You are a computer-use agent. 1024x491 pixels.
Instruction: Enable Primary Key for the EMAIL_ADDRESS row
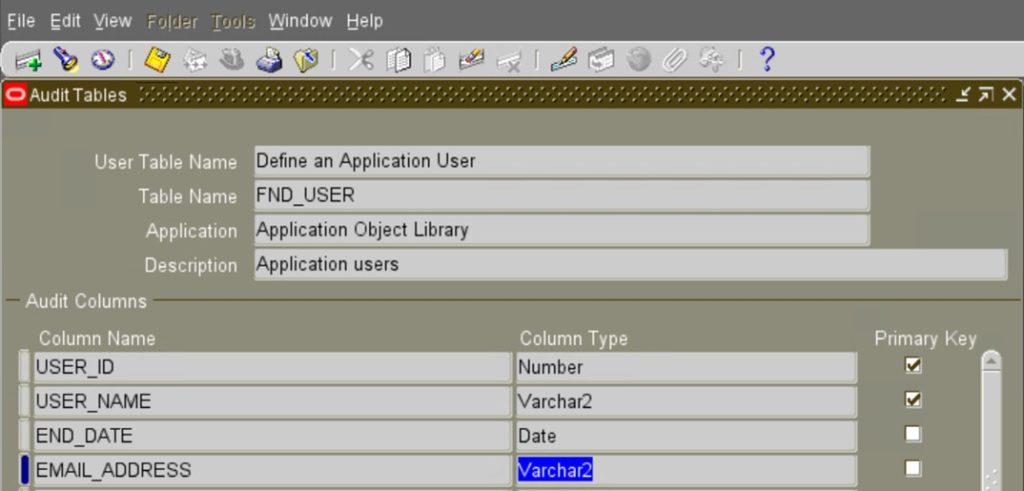pyautogui.click(x=912, y=468)
